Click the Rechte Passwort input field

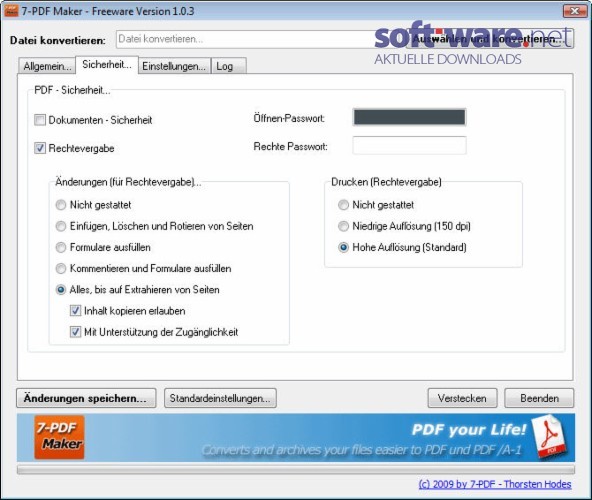point(409,146)
